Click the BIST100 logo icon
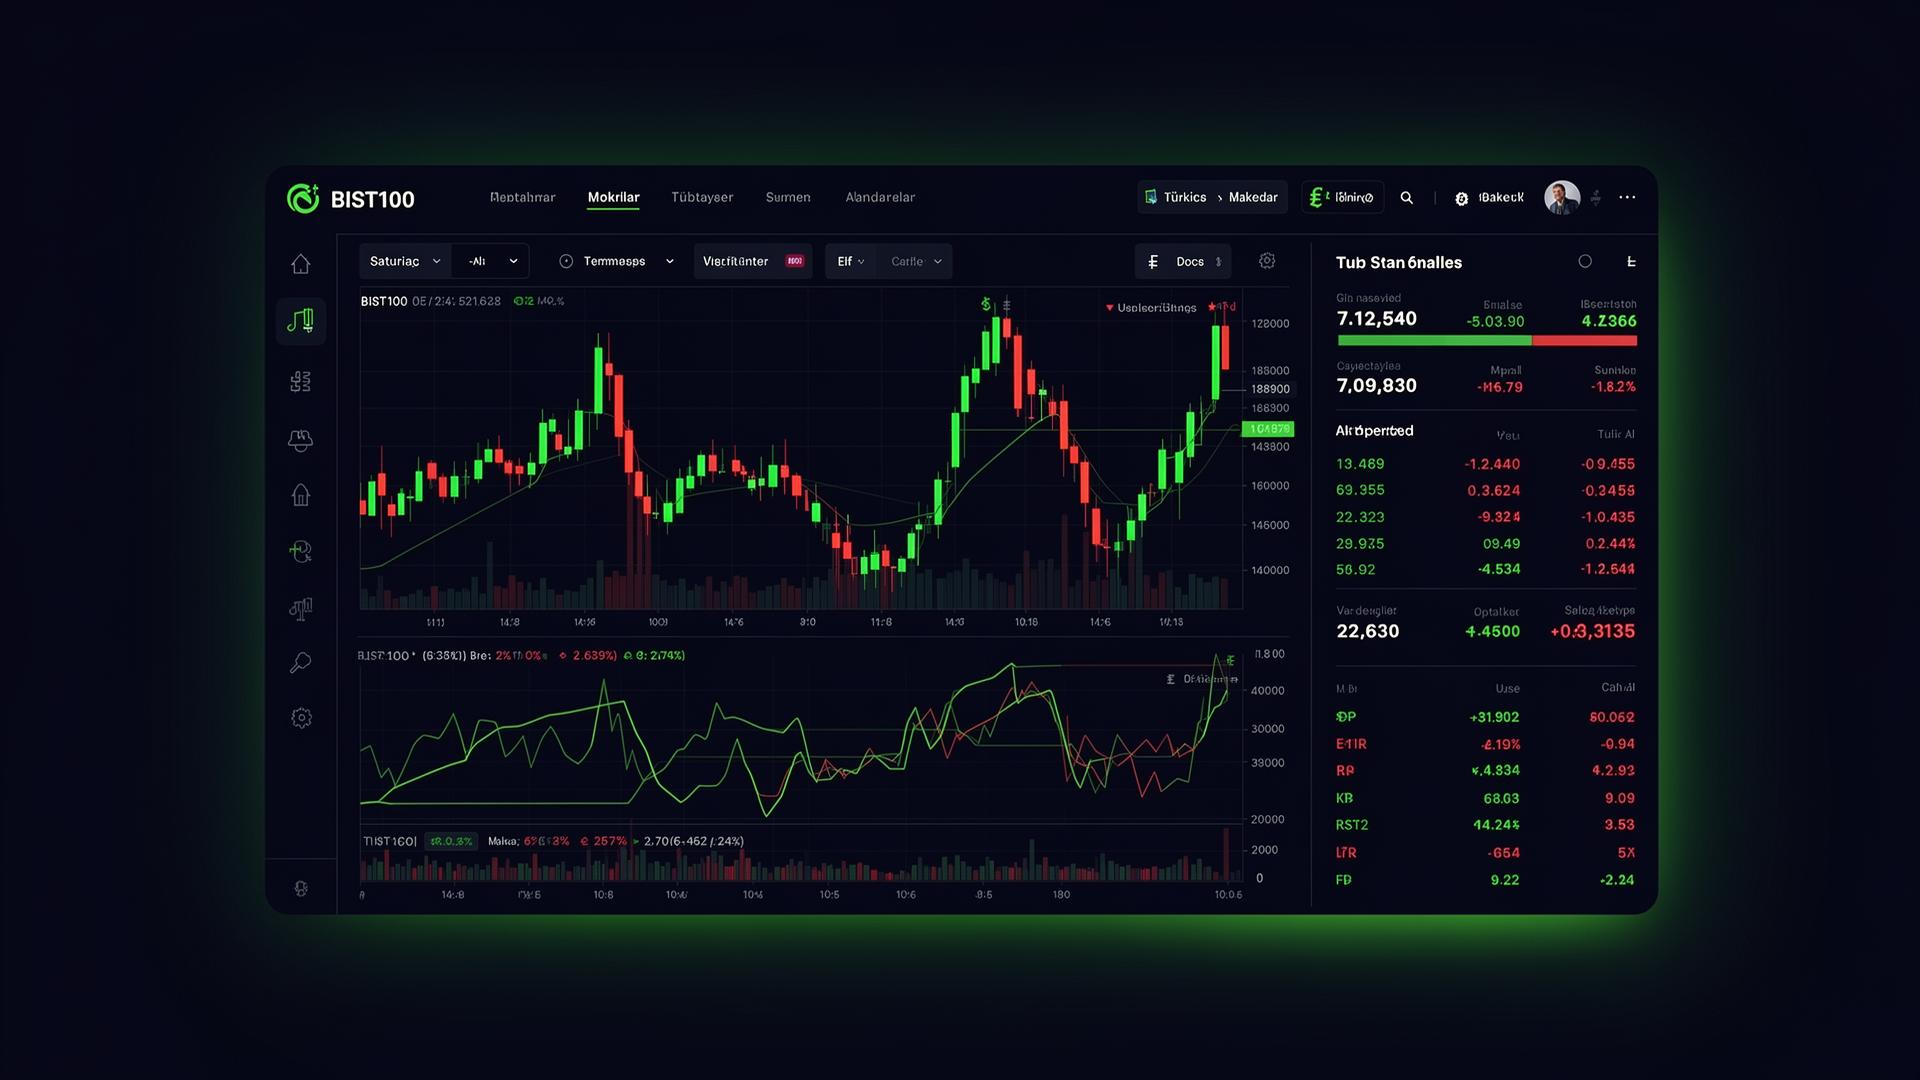 point(302,198)
